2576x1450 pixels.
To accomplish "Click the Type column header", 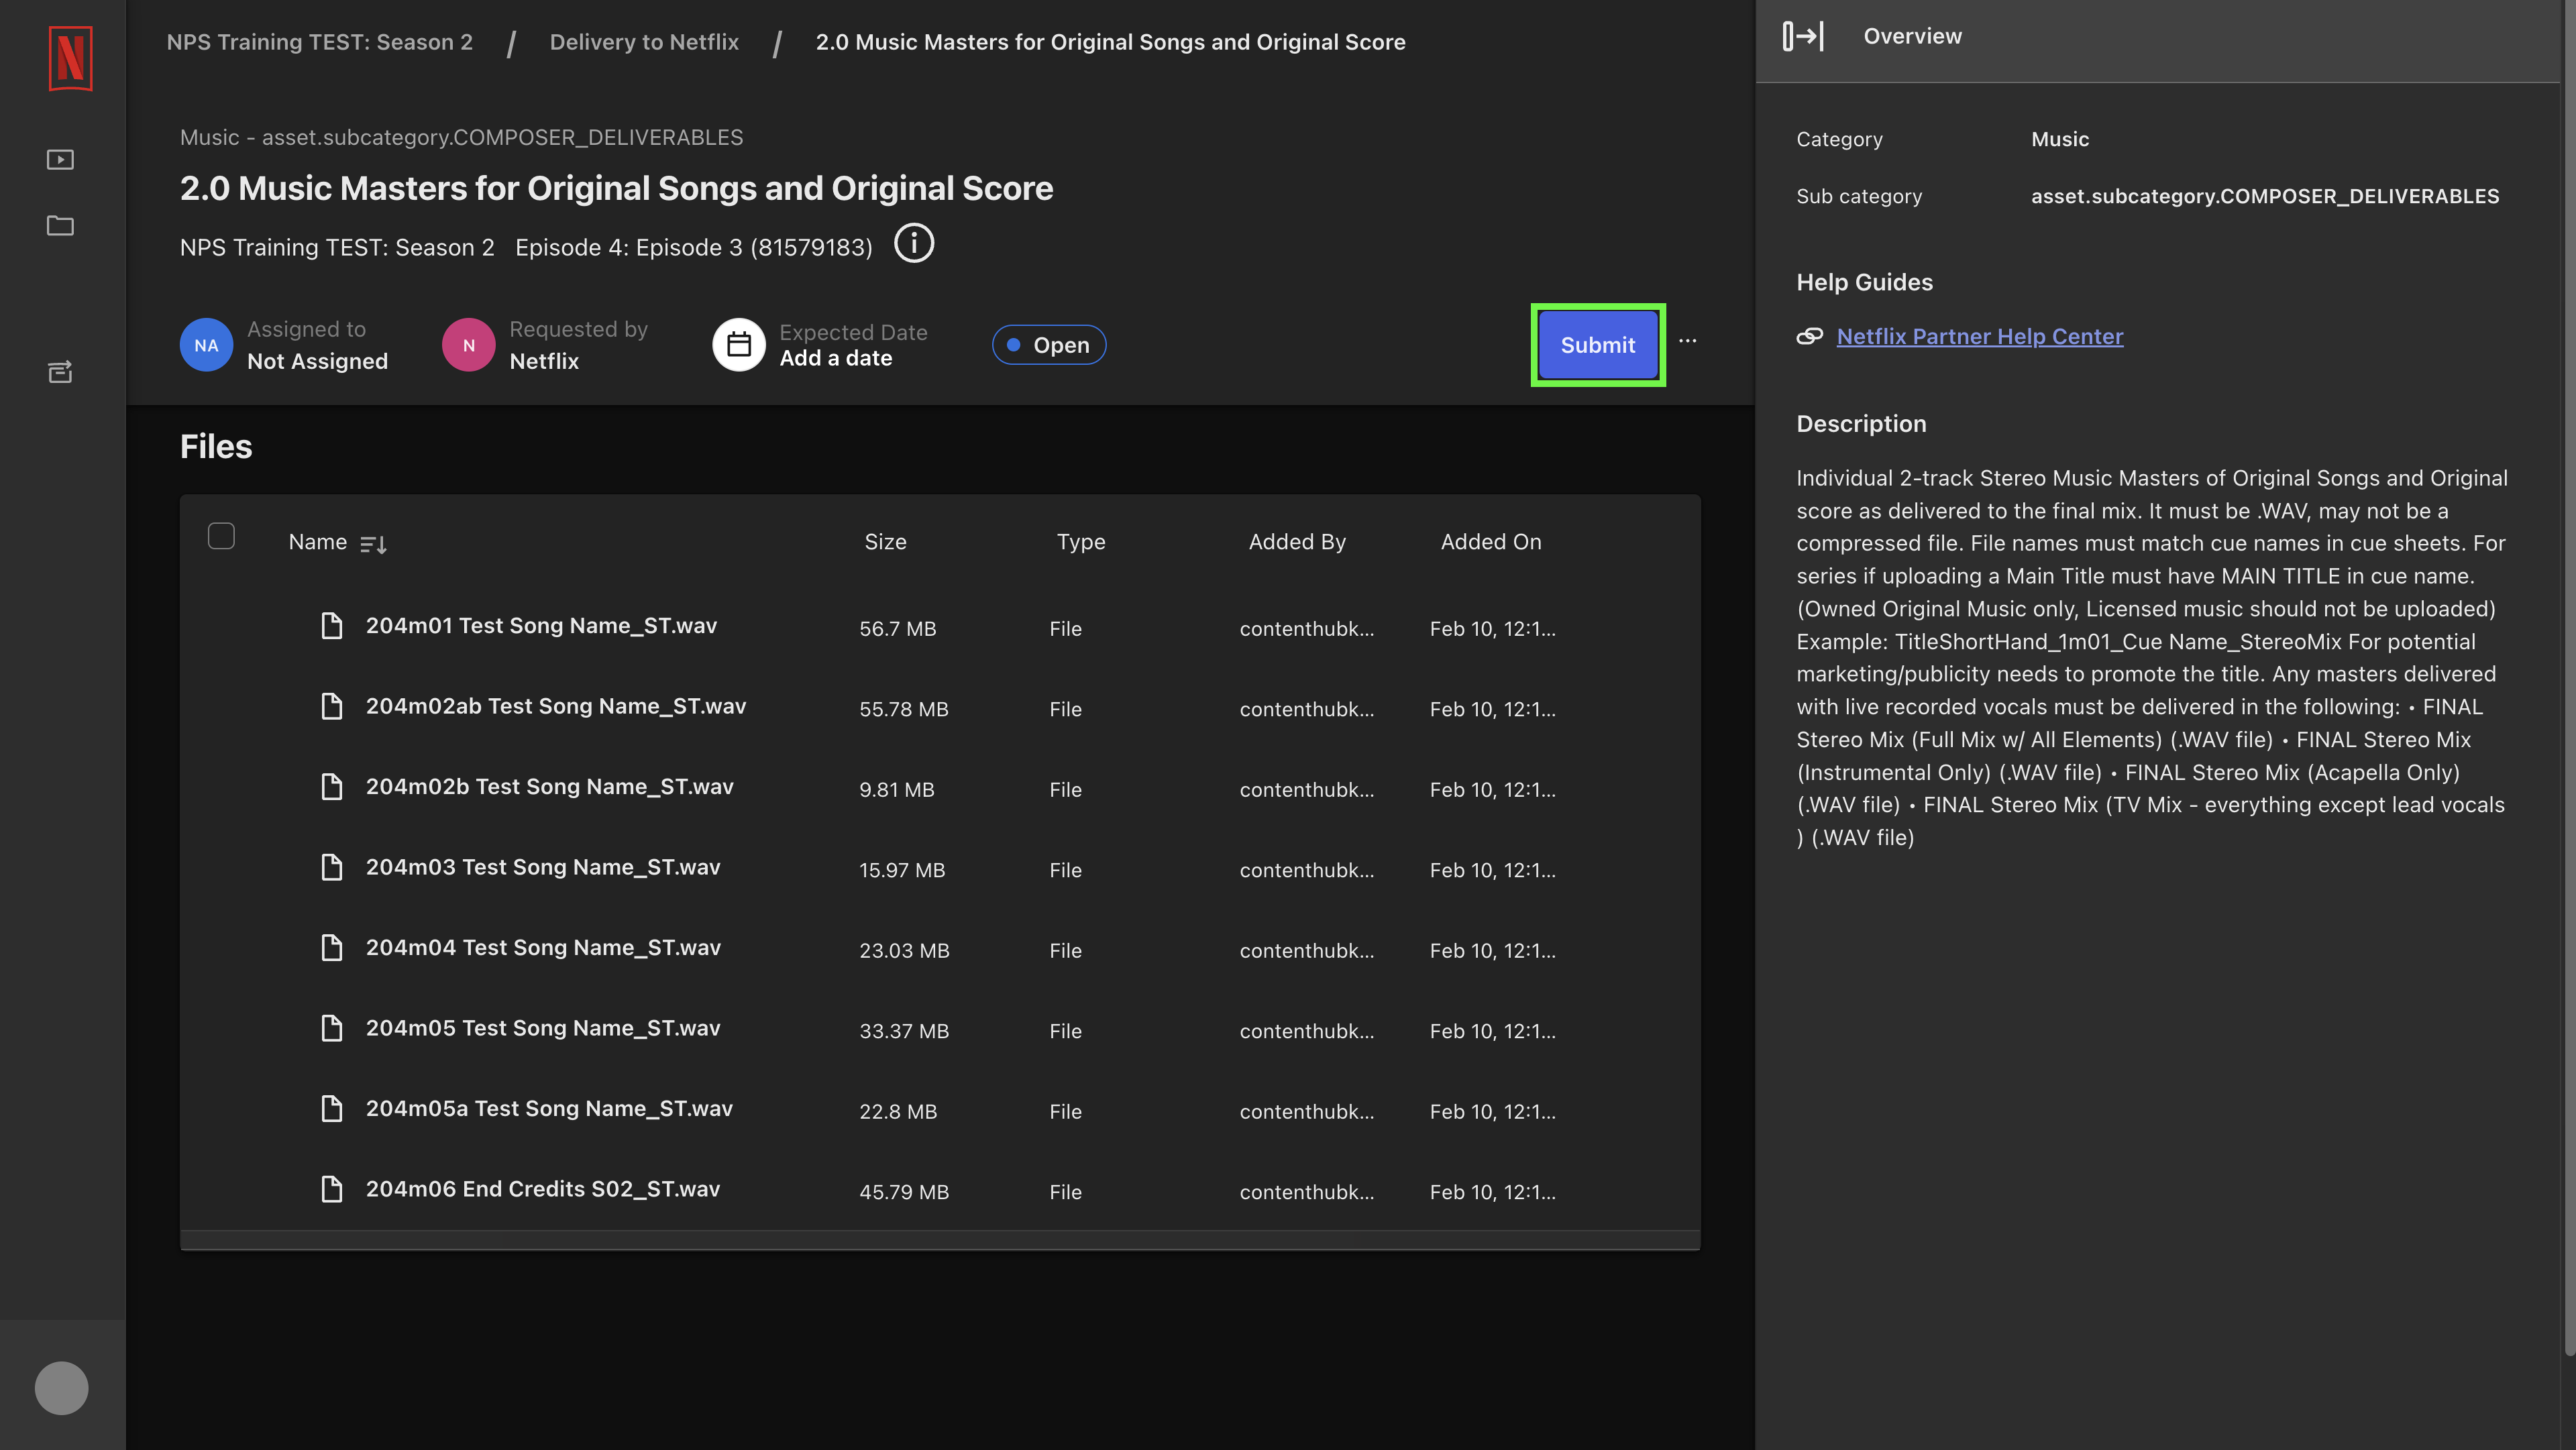I will 1081,542.
